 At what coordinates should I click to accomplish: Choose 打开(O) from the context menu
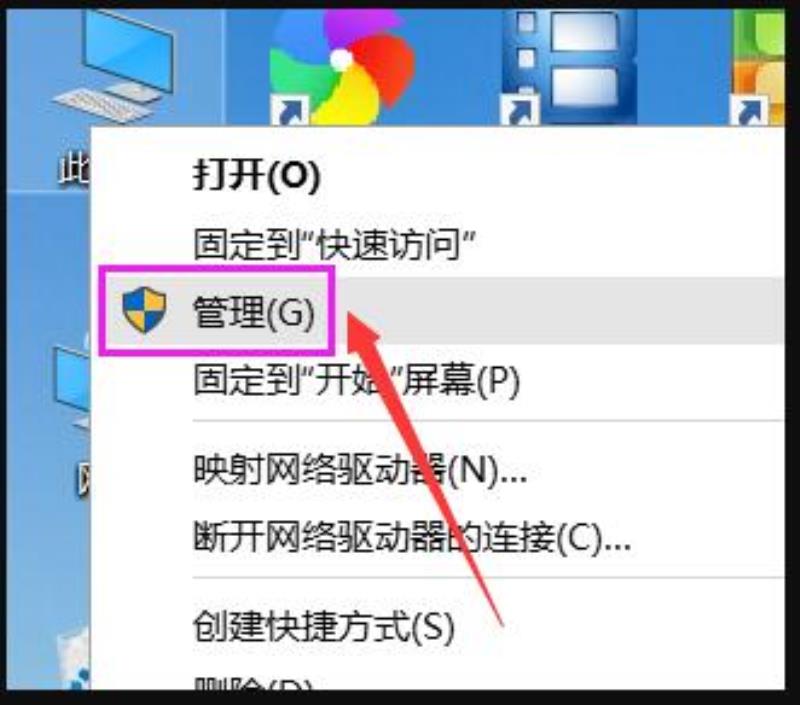257,175
